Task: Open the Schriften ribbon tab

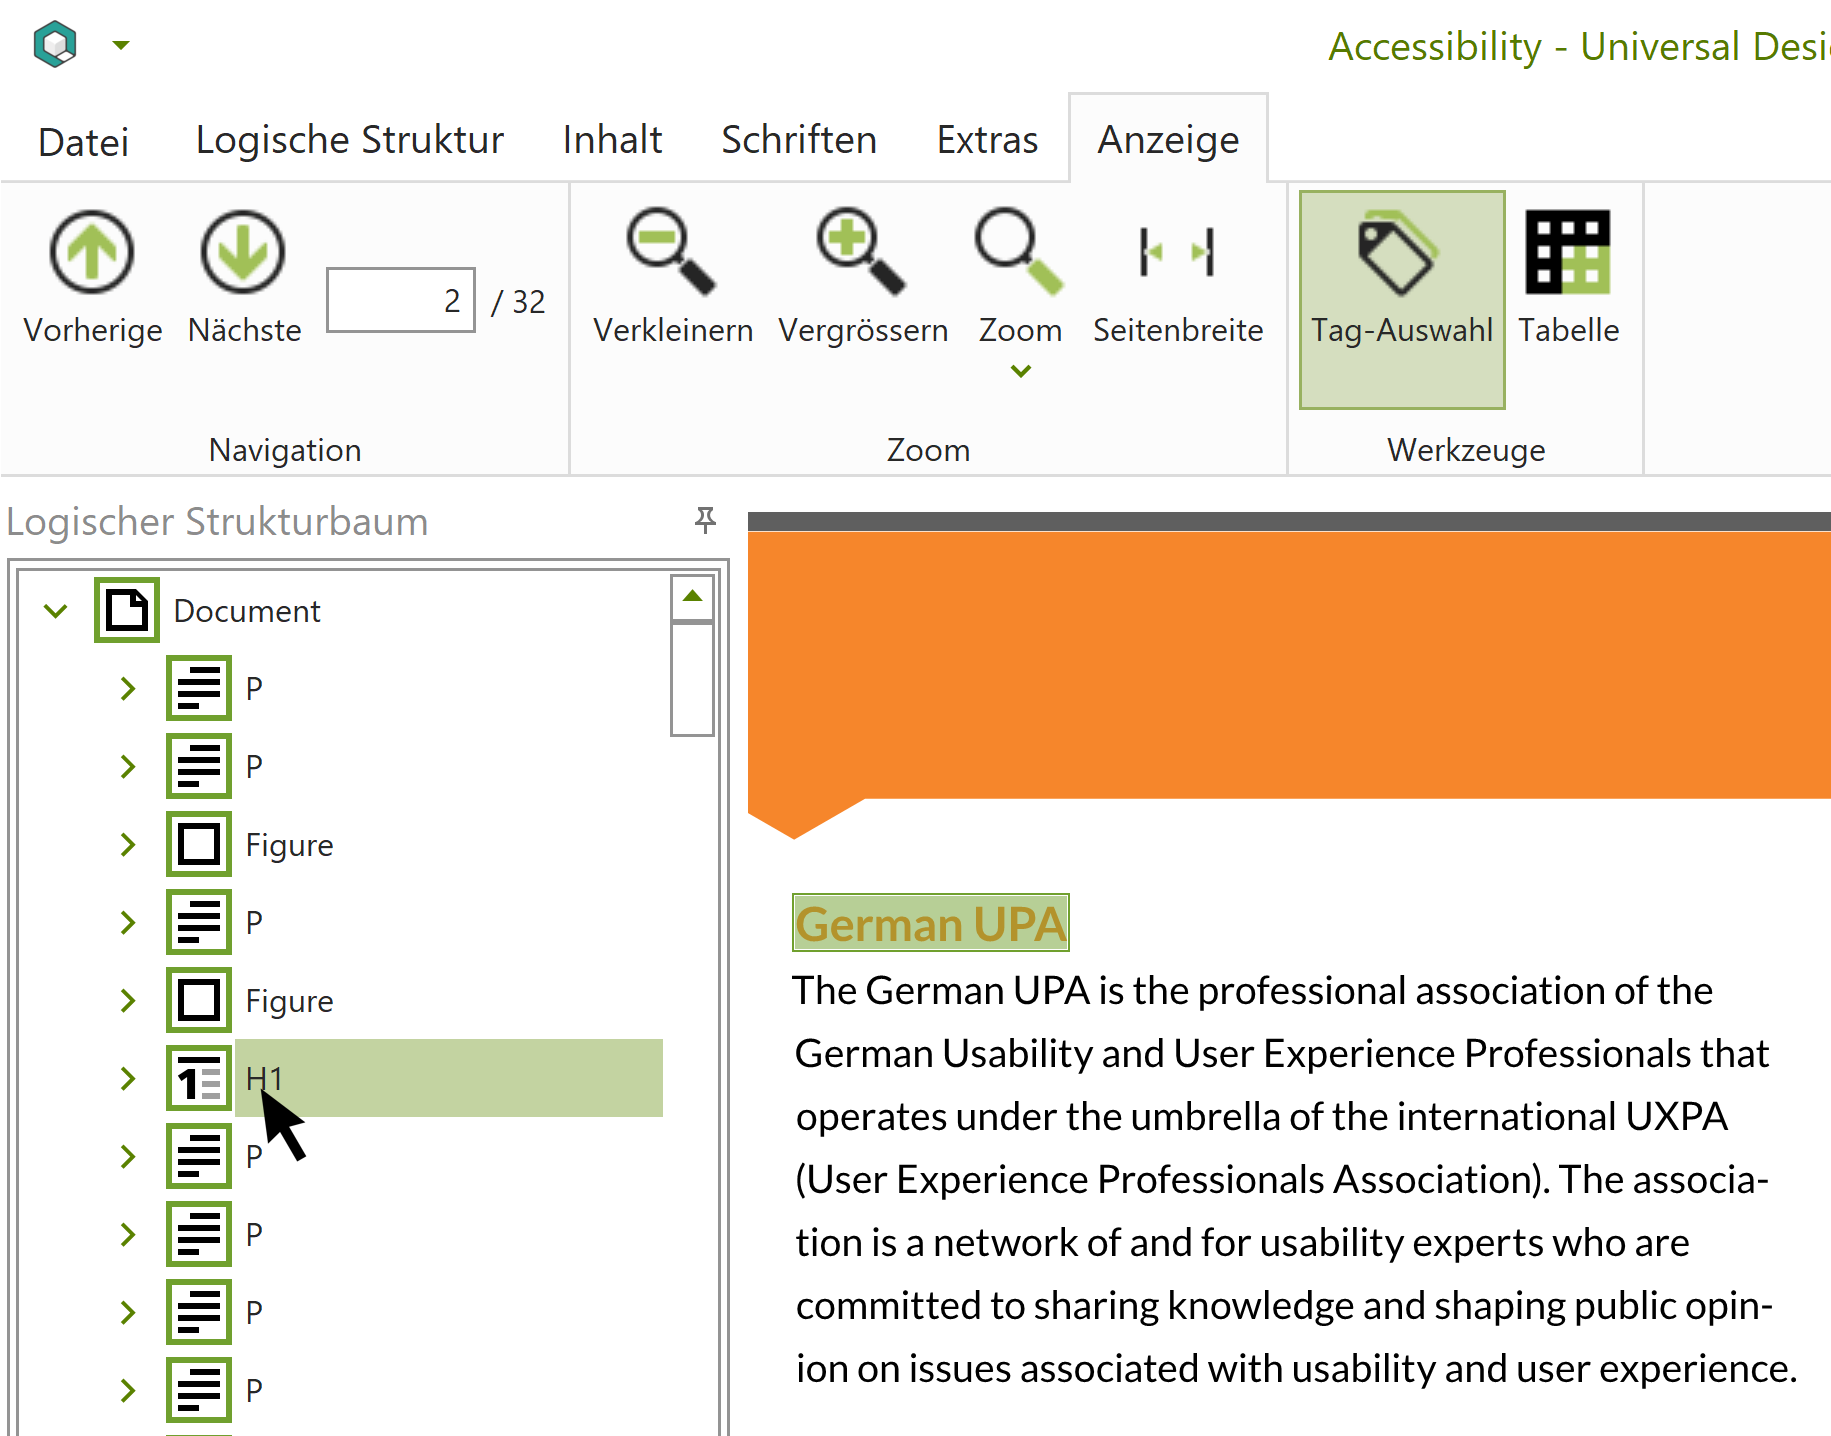Action: point(798,140)
